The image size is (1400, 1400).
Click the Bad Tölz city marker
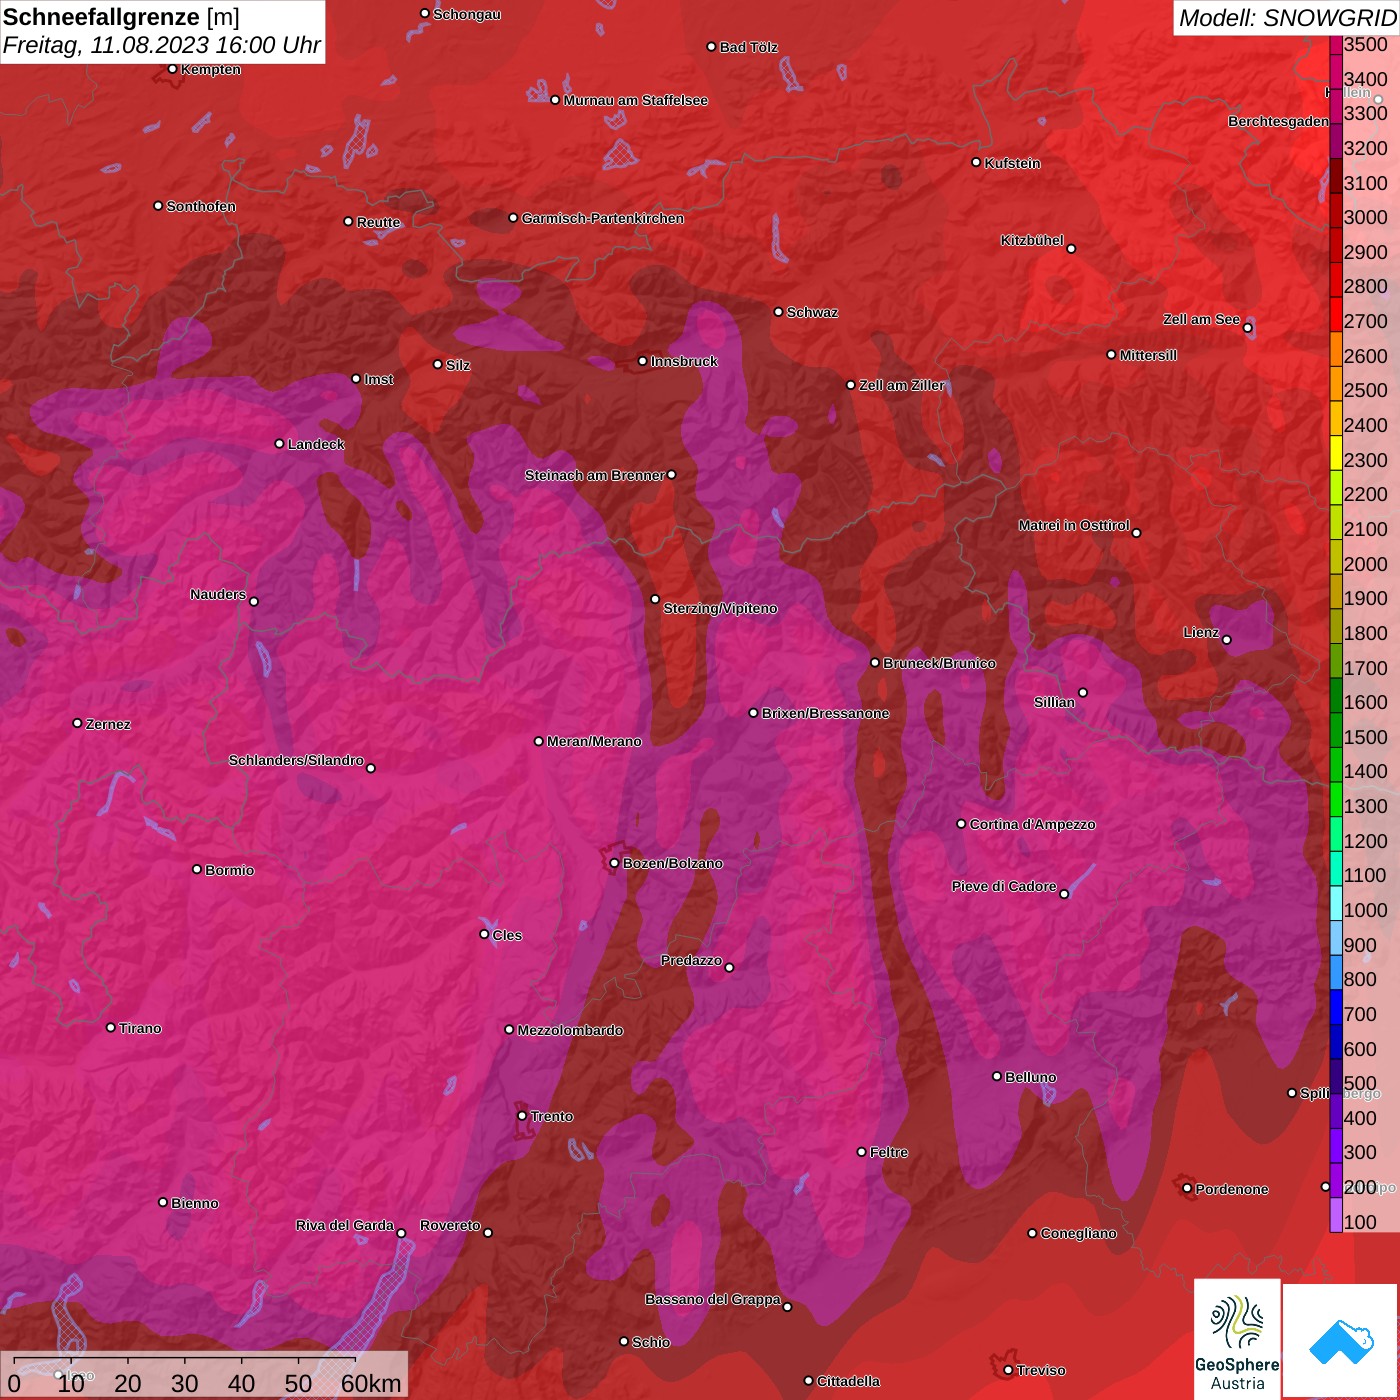pos(711,47)
